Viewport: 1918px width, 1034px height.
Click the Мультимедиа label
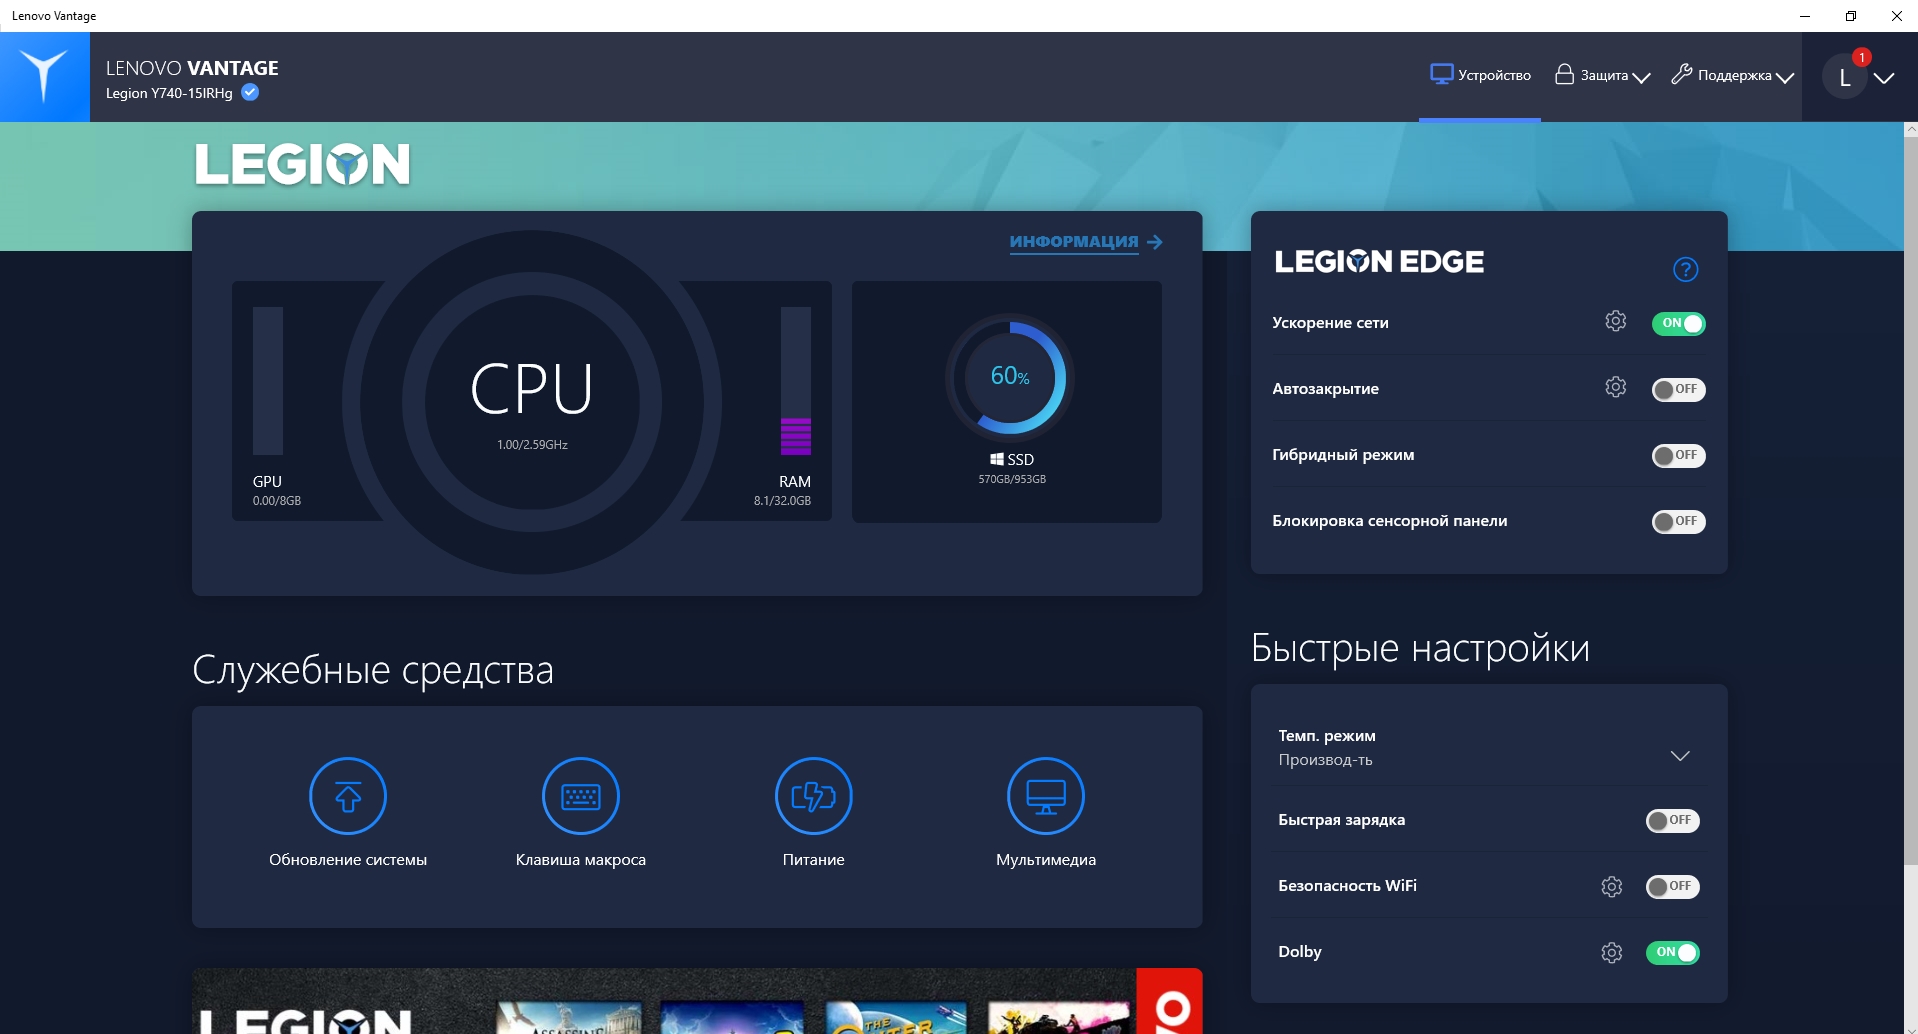coord(1046,860)
